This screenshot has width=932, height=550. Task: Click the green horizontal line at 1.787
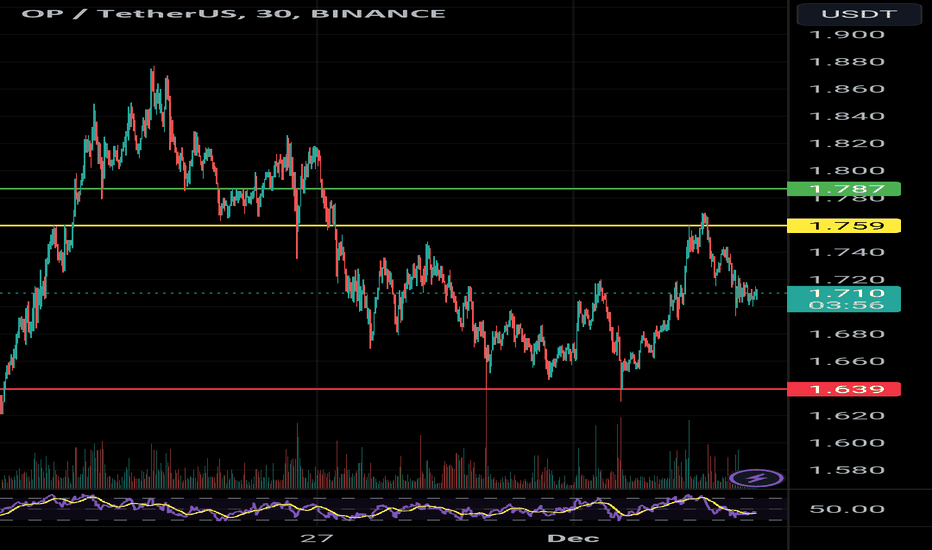click(x=393, y=189)
